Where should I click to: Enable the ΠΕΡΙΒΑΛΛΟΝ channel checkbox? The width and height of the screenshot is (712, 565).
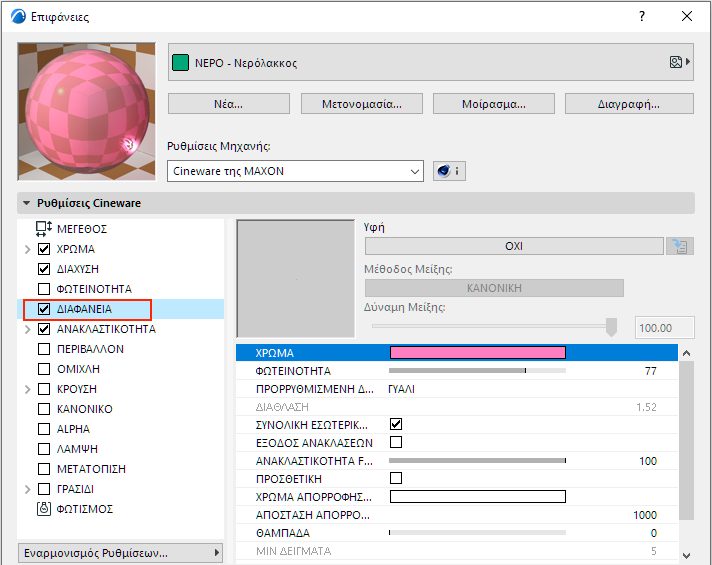[44, 349]
